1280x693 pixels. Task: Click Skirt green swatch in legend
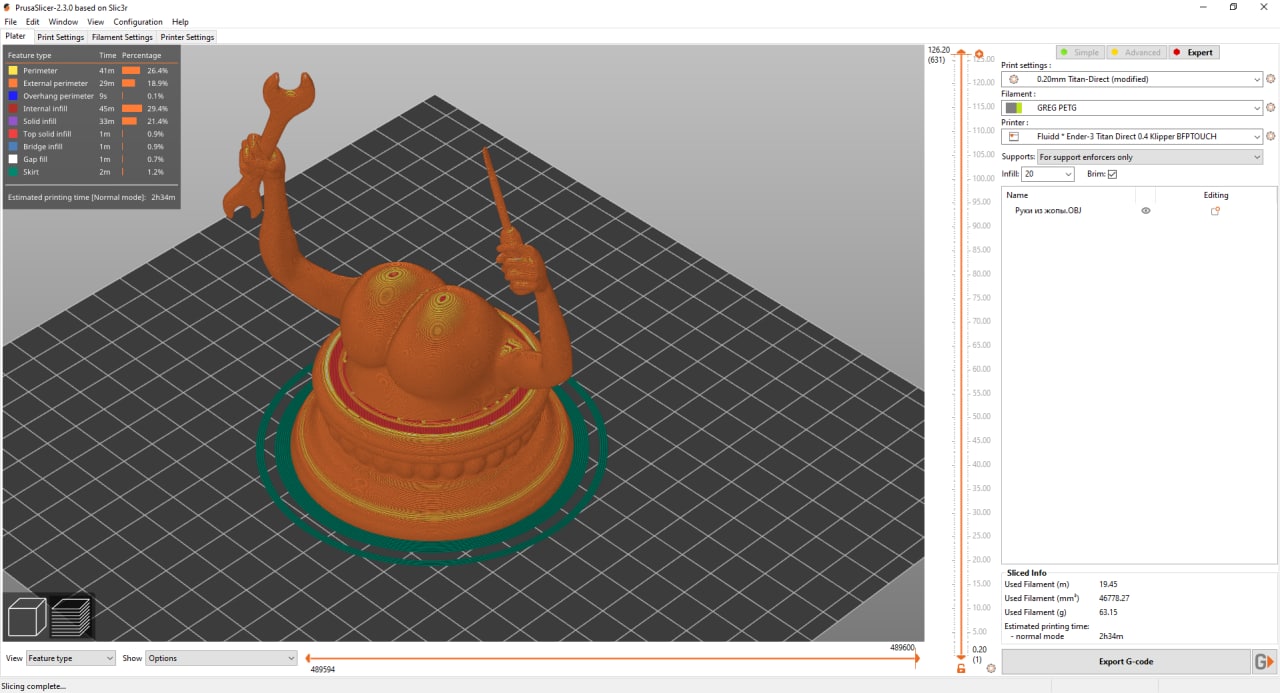13,172
